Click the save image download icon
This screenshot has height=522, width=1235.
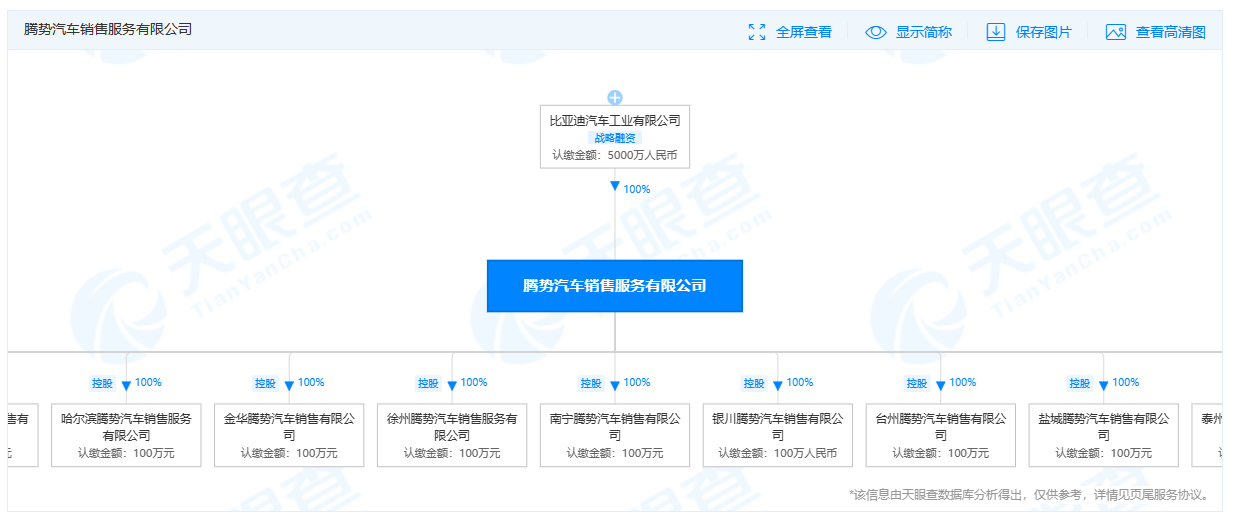coord(996,32)
